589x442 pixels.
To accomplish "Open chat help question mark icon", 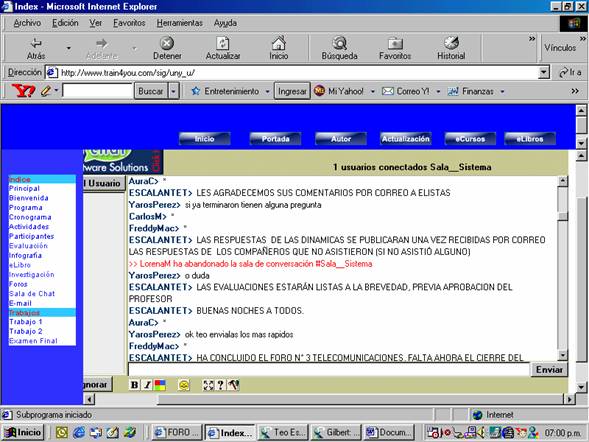I will 220,385.
